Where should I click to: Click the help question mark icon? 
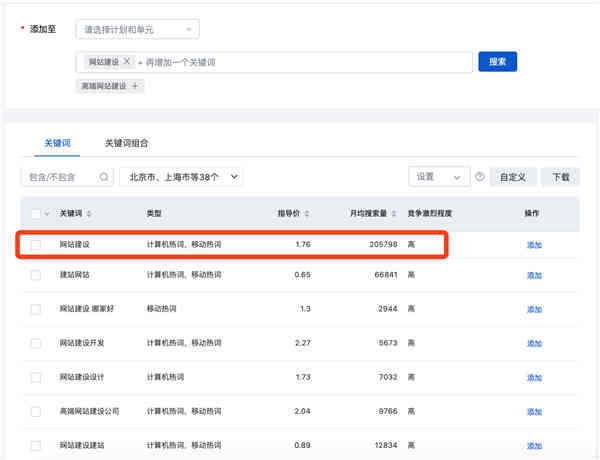pos(480,177)
